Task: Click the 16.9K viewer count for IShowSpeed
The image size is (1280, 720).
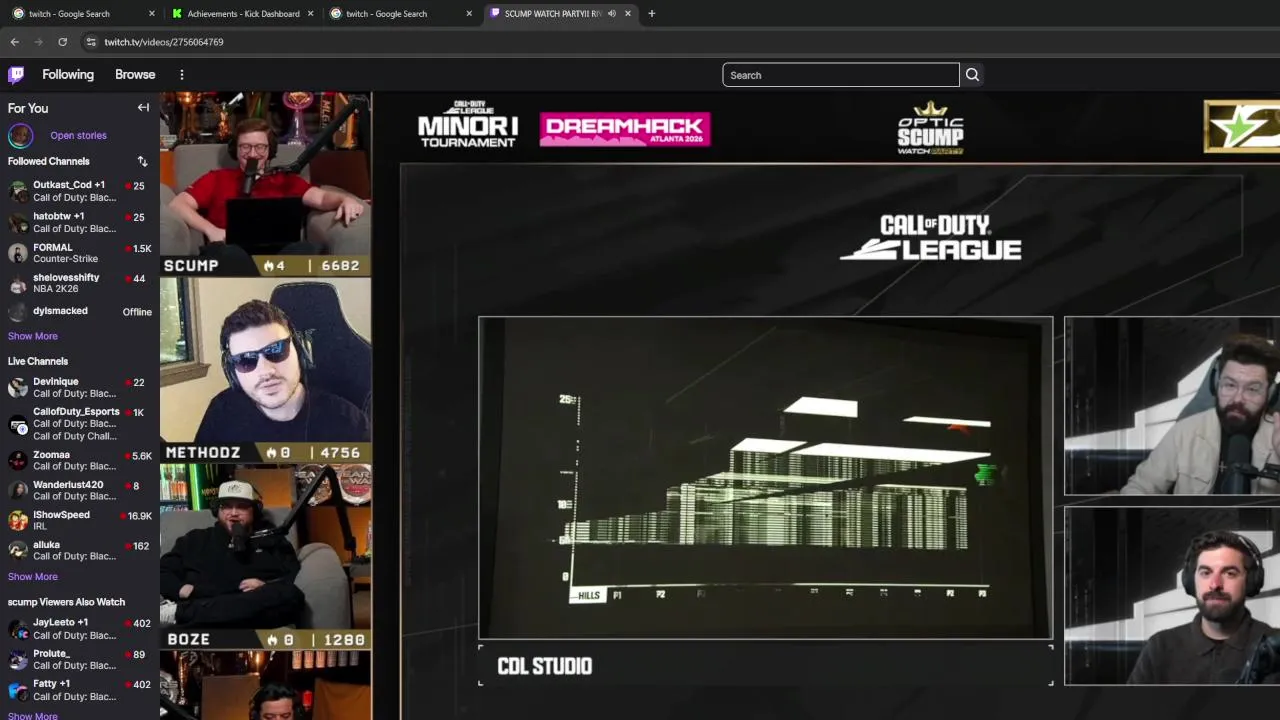Action: [x=139, y=516]
